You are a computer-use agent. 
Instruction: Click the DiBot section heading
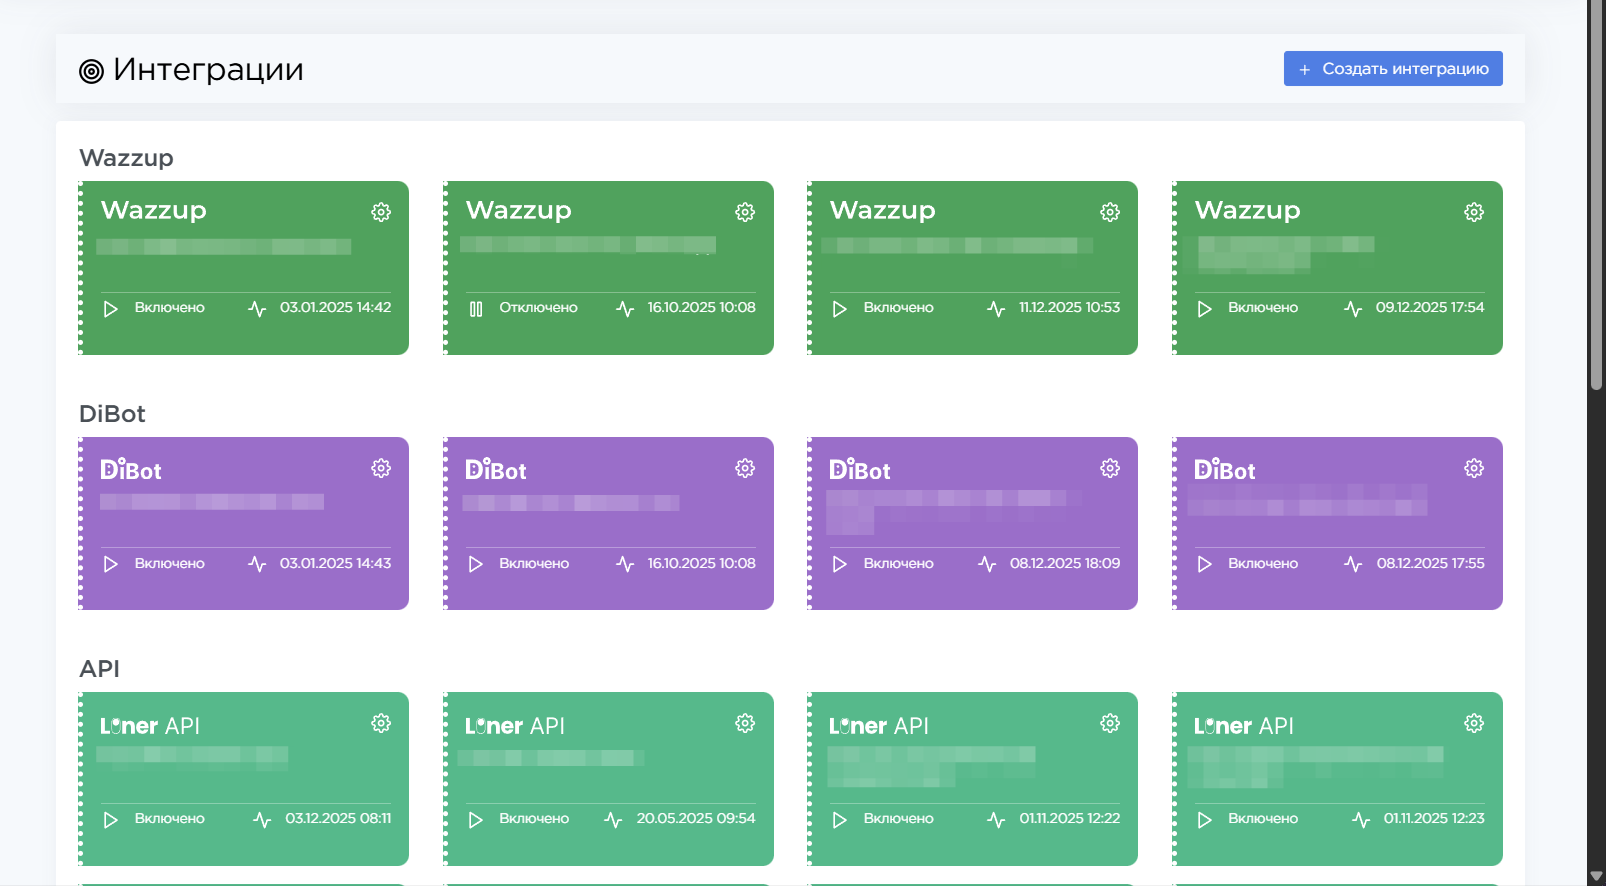112,414
